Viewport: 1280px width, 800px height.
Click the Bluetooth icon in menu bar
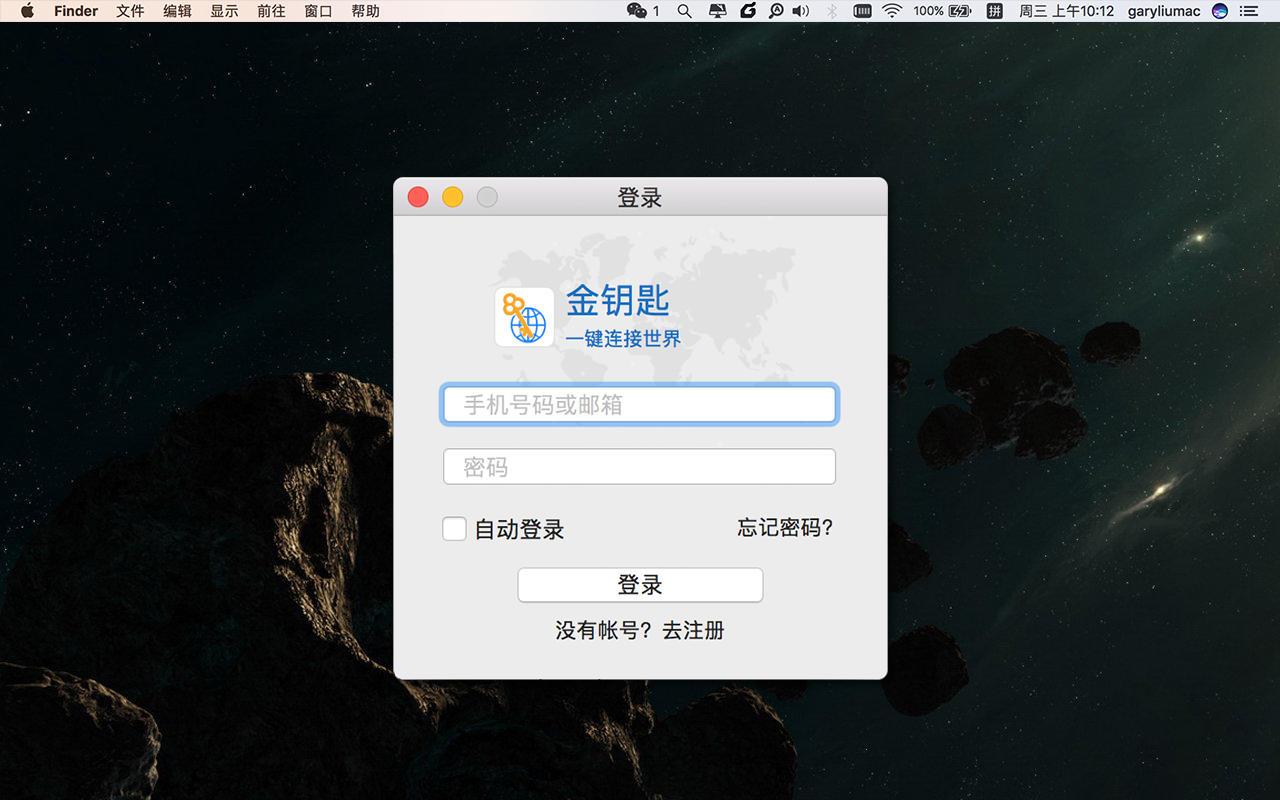[831, 11]
